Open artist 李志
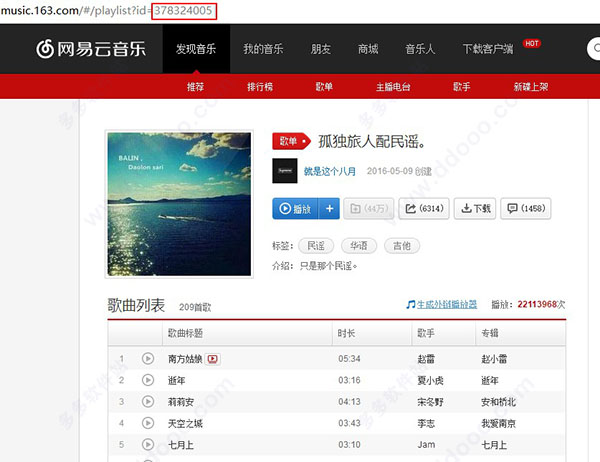Image resolution: width=600 pixels, height=462 pixels. [426, 423]
